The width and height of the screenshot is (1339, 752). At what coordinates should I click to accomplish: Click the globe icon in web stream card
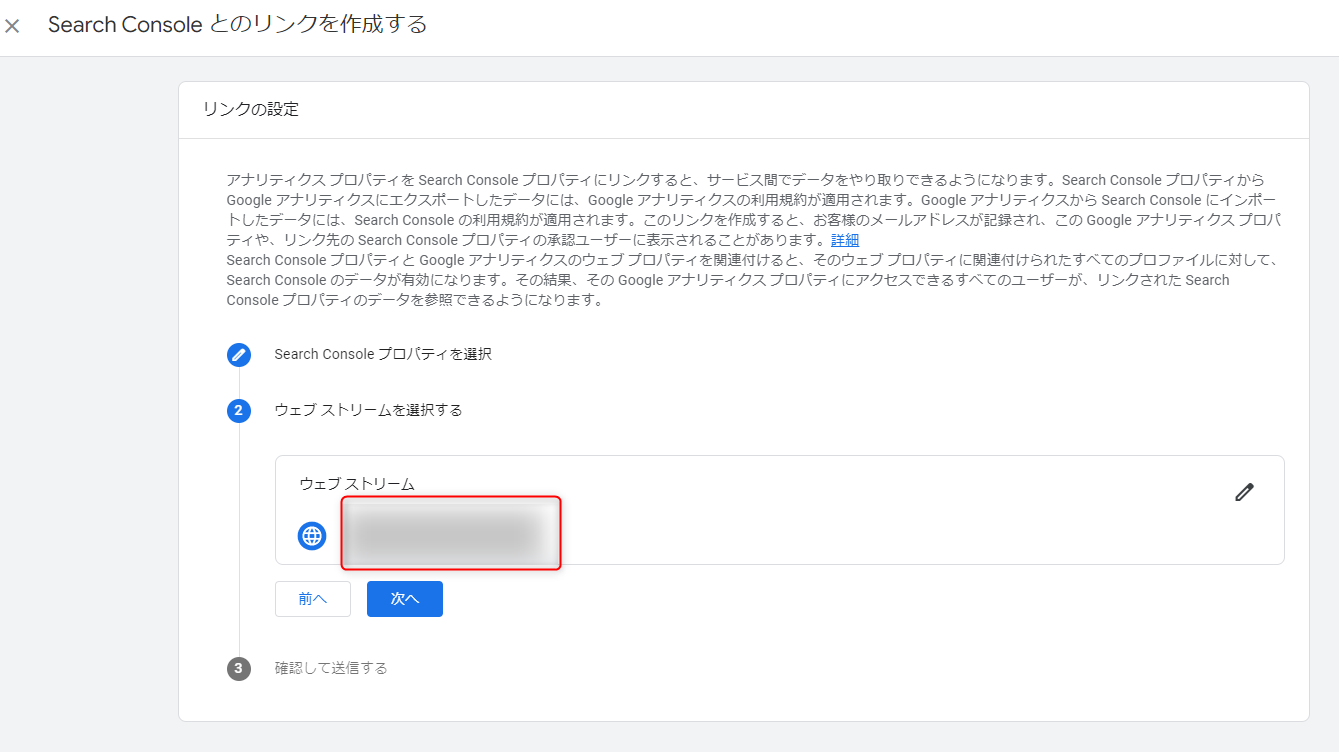click(312, 536)
